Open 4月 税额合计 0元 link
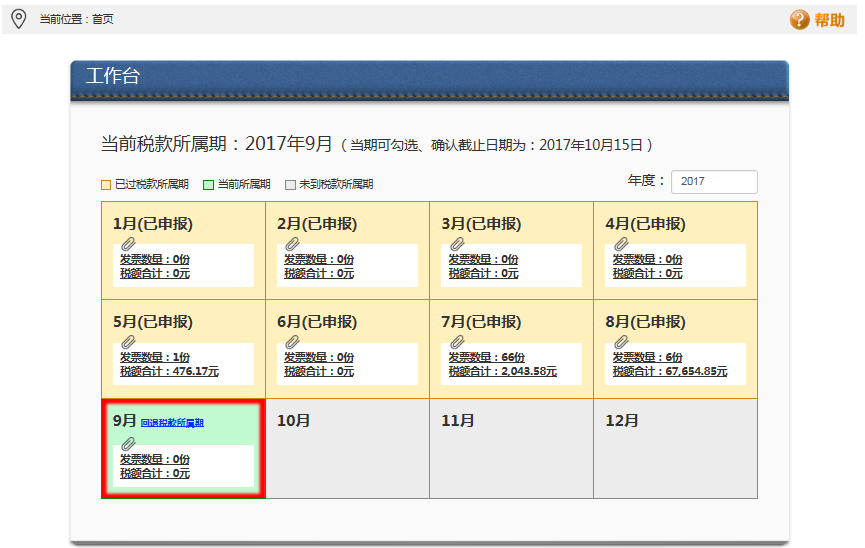Viewport: 865px width, 548px height. coord(648,273)
